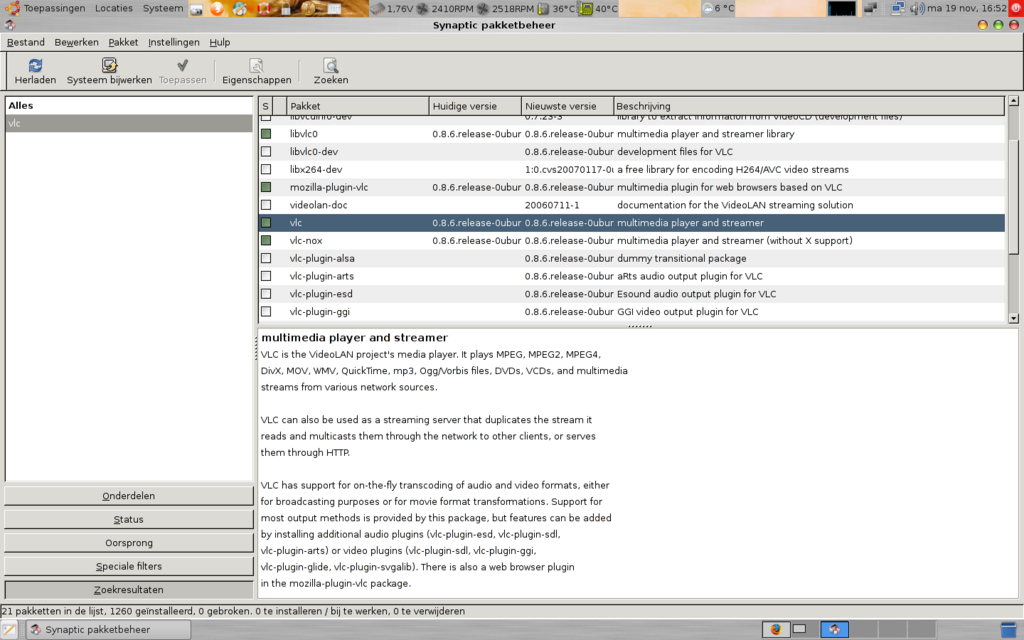Image resolution: width=1024 pixels, height=640 pixels.
Task: Sort the list by Pakket column header
Action: tap(357, 106)
